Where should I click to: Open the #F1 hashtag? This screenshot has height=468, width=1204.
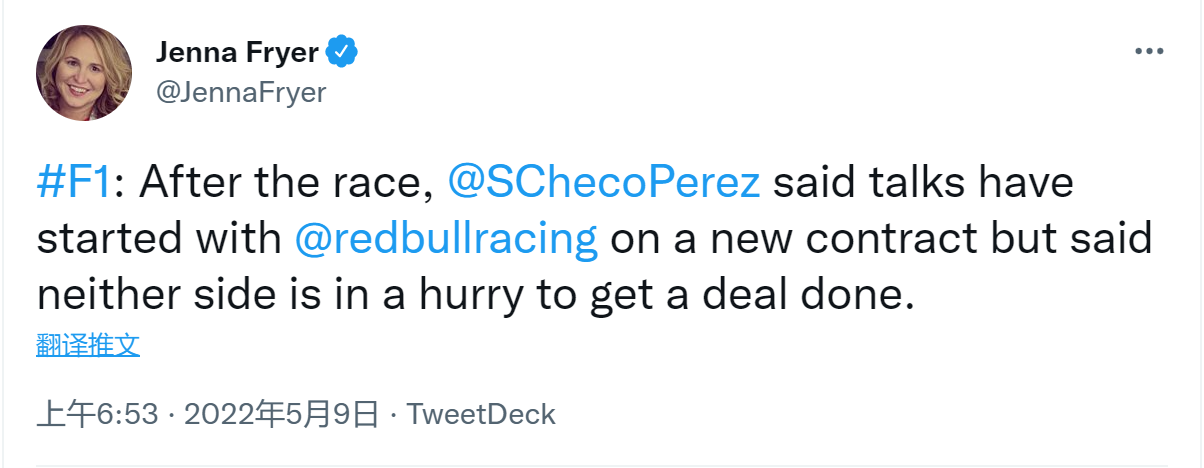(x=74, y=183)
